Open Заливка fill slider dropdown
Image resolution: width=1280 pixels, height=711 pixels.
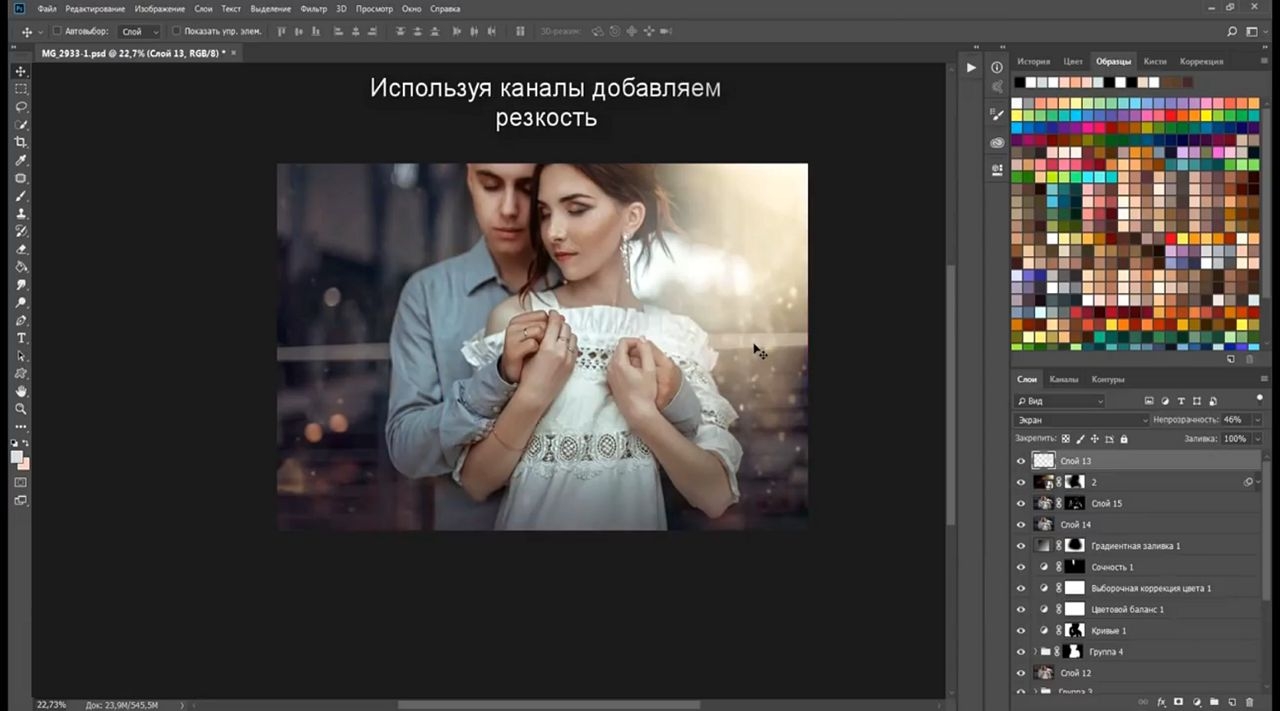pyautogui.click(x=1257, y=439)
